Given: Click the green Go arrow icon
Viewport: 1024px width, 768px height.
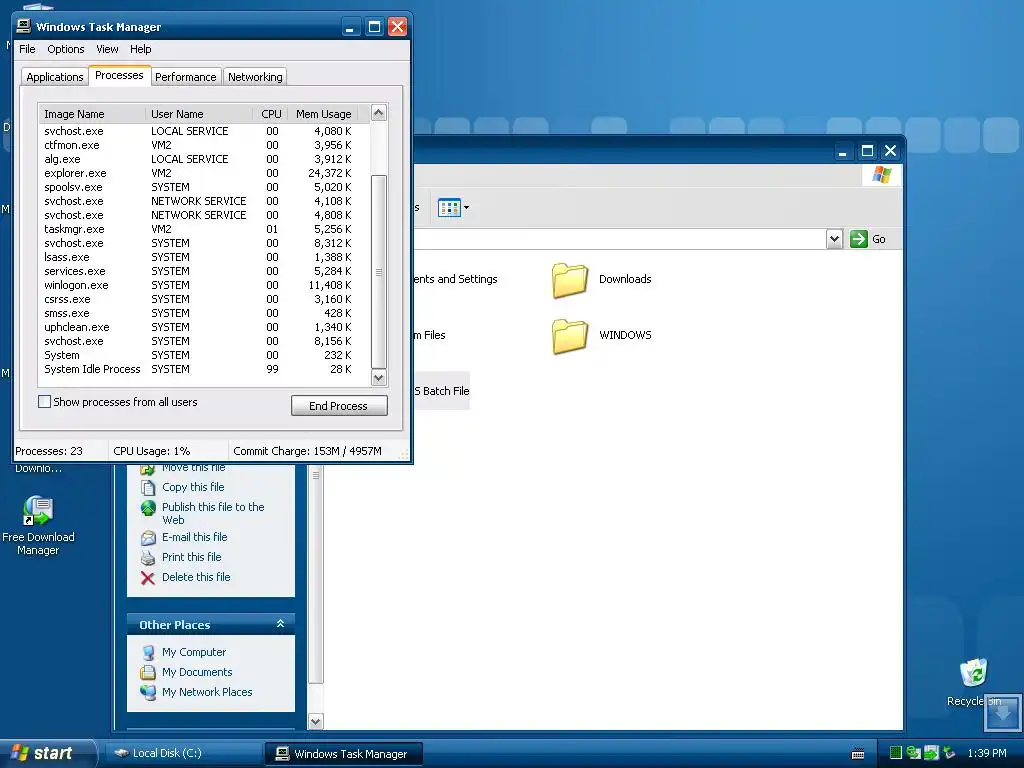Looking at the screenshot, I should 858,239.
